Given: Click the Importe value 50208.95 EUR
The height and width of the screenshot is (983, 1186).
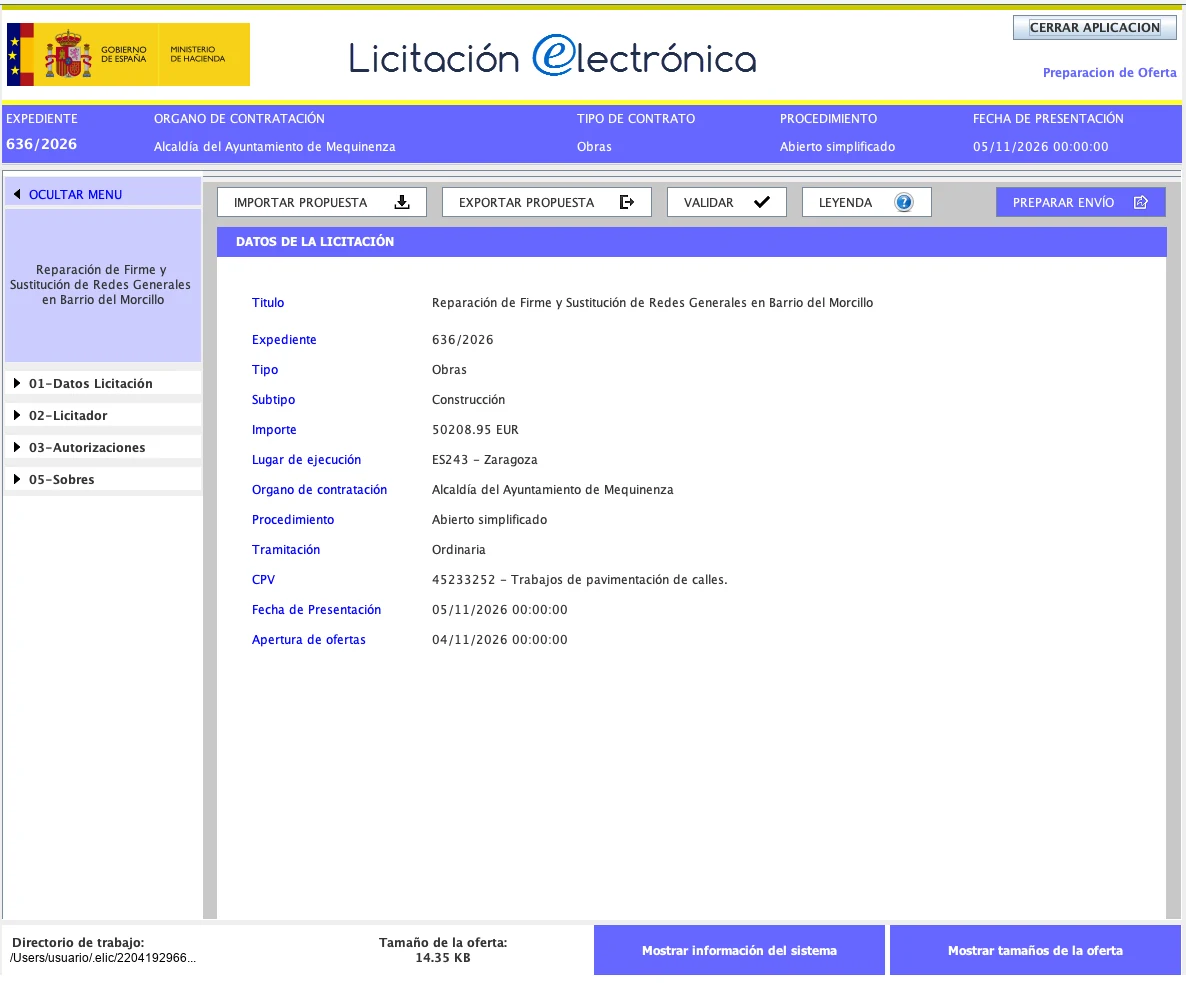Looking at the screenshot, I should click(475, 429).
